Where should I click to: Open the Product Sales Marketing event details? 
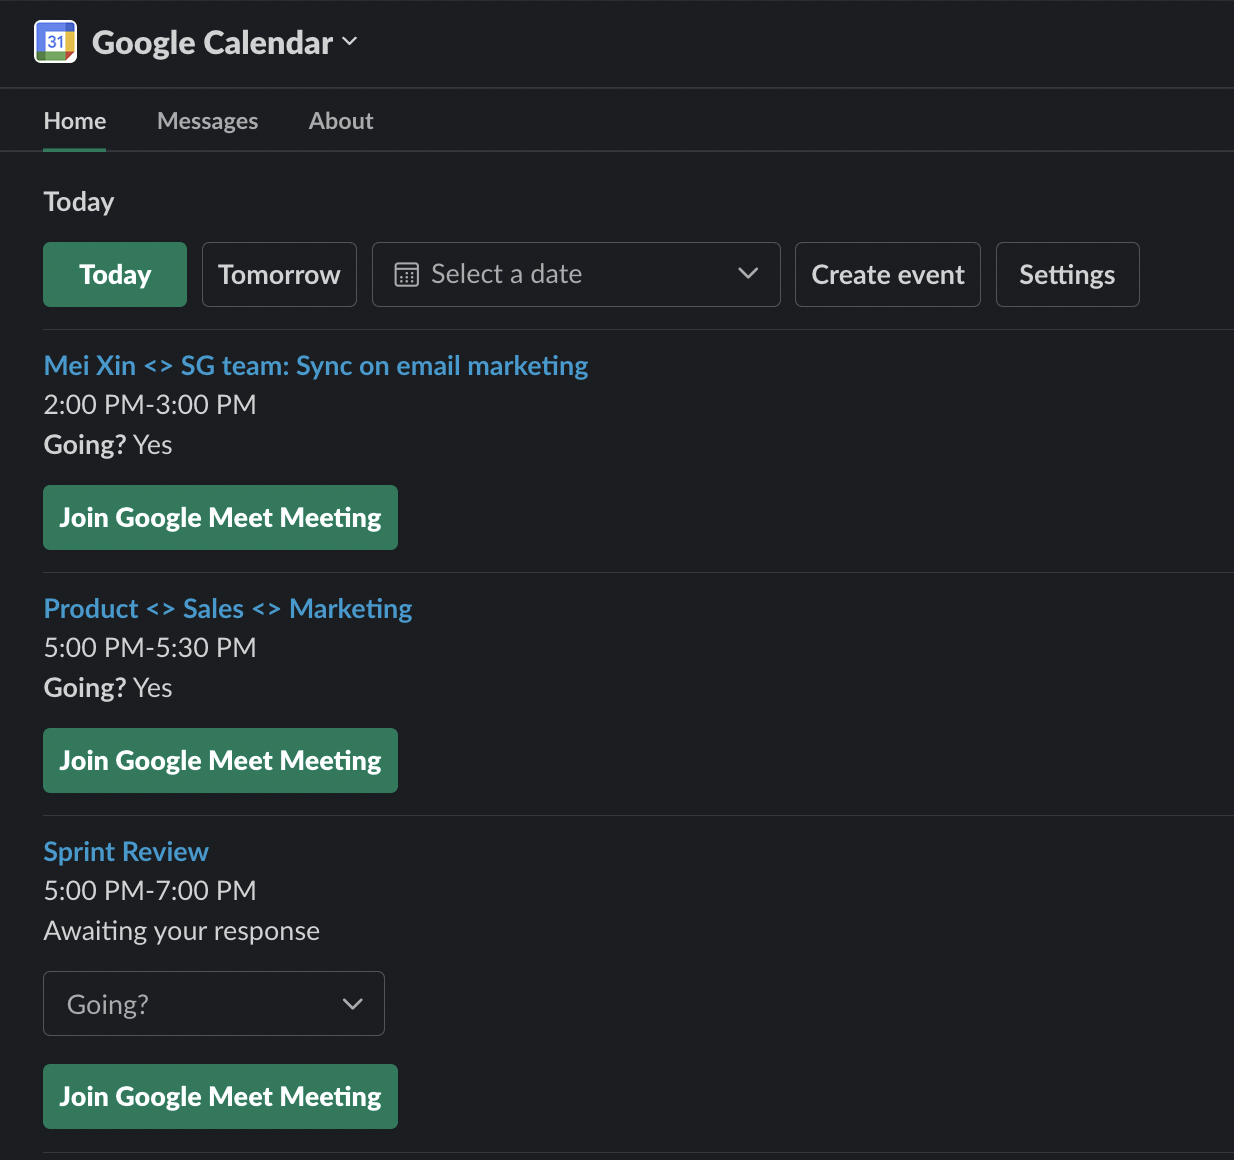[227, 608]
